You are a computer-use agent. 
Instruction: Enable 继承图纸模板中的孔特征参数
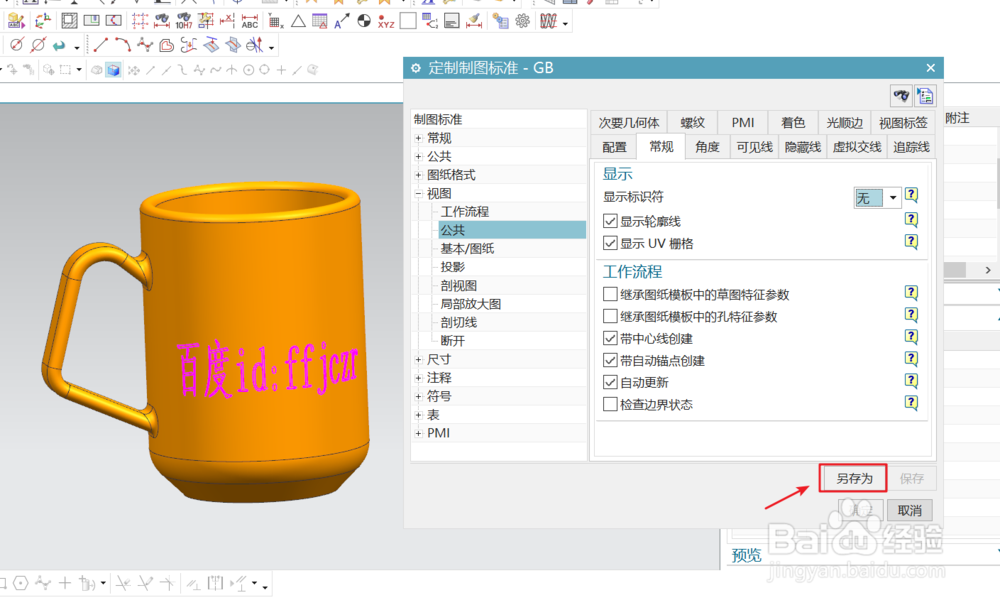pyautogui.click(x=610, y=316)
